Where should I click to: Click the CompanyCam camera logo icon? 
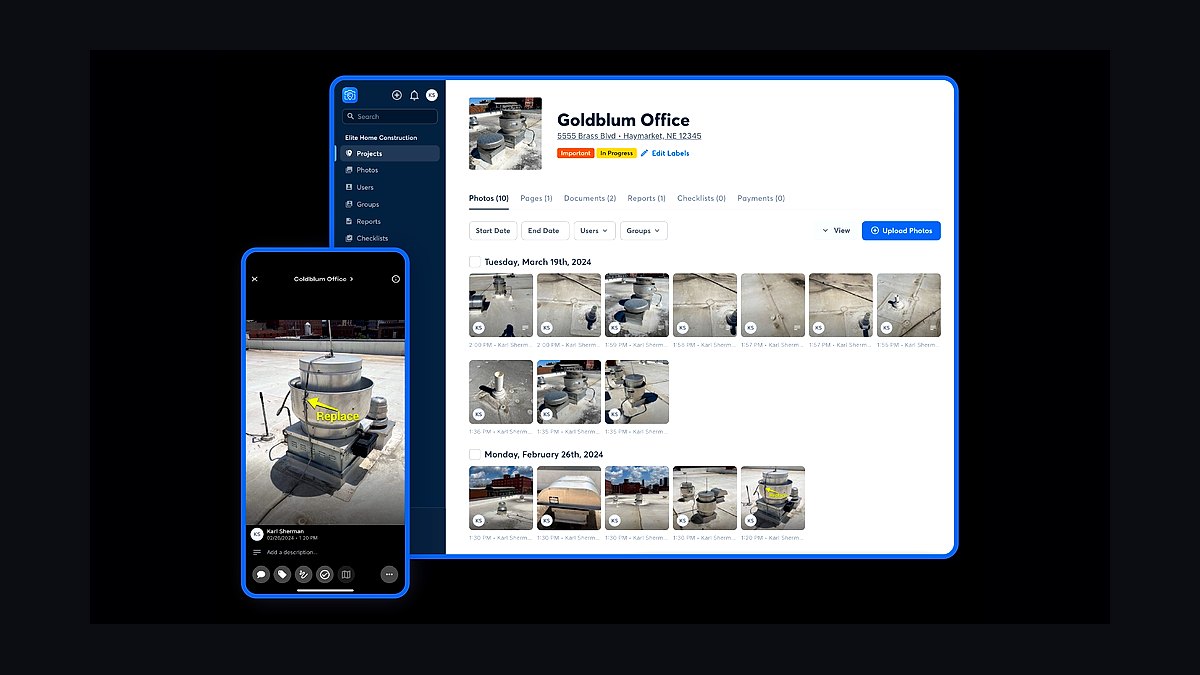coord(350,95)
